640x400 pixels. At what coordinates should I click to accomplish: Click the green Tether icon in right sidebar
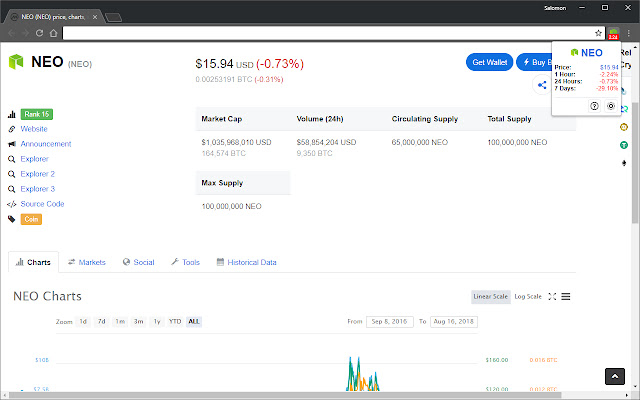pyautogui.click(x=624, y=145)
